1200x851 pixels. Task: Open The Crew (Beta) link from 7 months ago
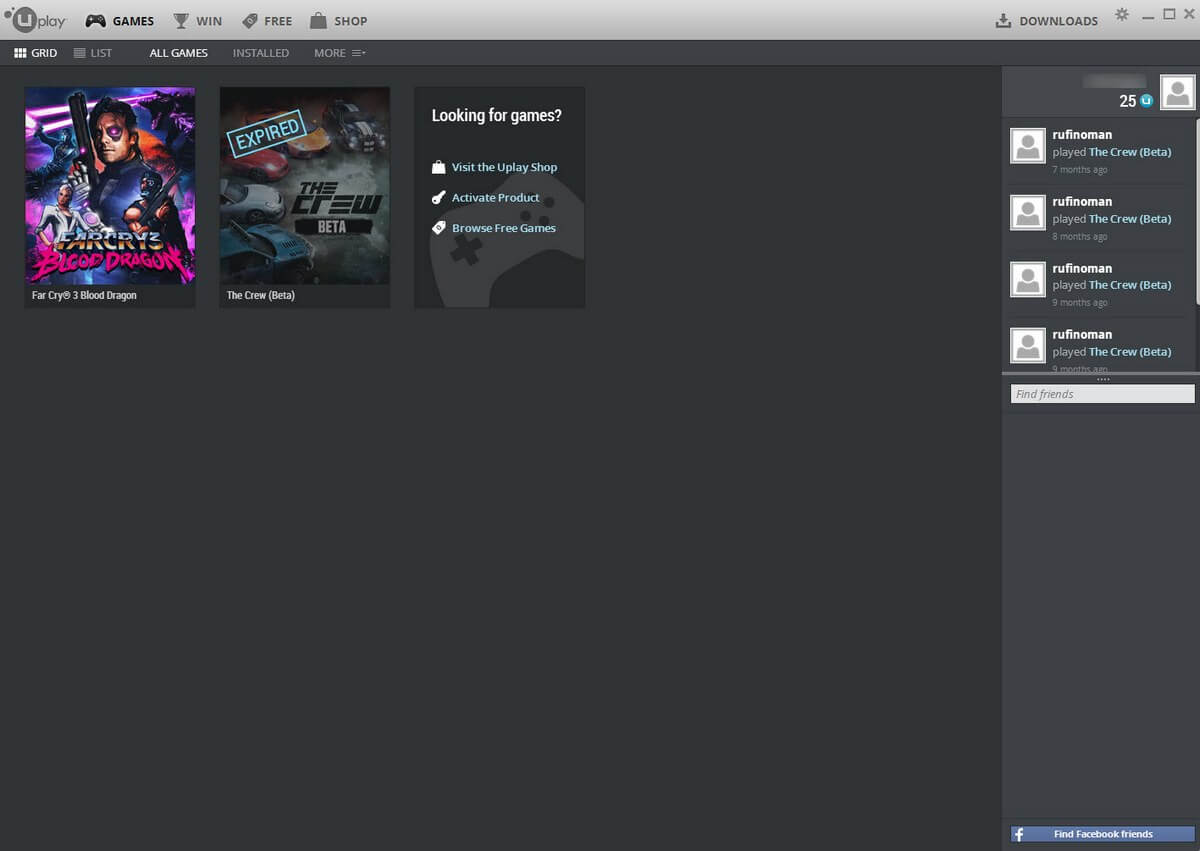(1130, 152)
